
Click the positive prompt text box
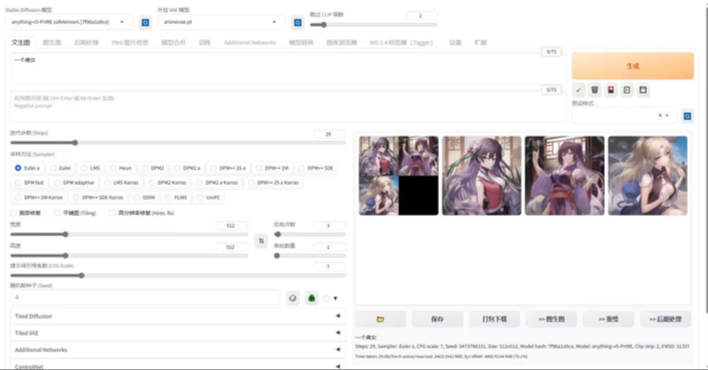pyautogui.click(x=288, y=69)
